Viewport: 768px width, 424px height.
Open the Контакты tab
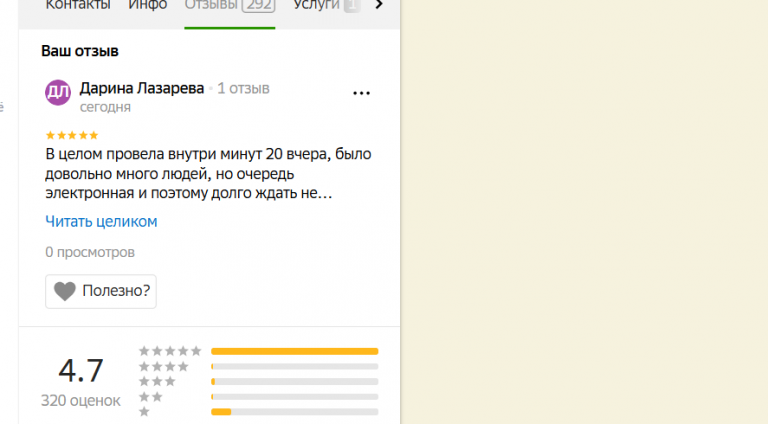tap(78, 5)
